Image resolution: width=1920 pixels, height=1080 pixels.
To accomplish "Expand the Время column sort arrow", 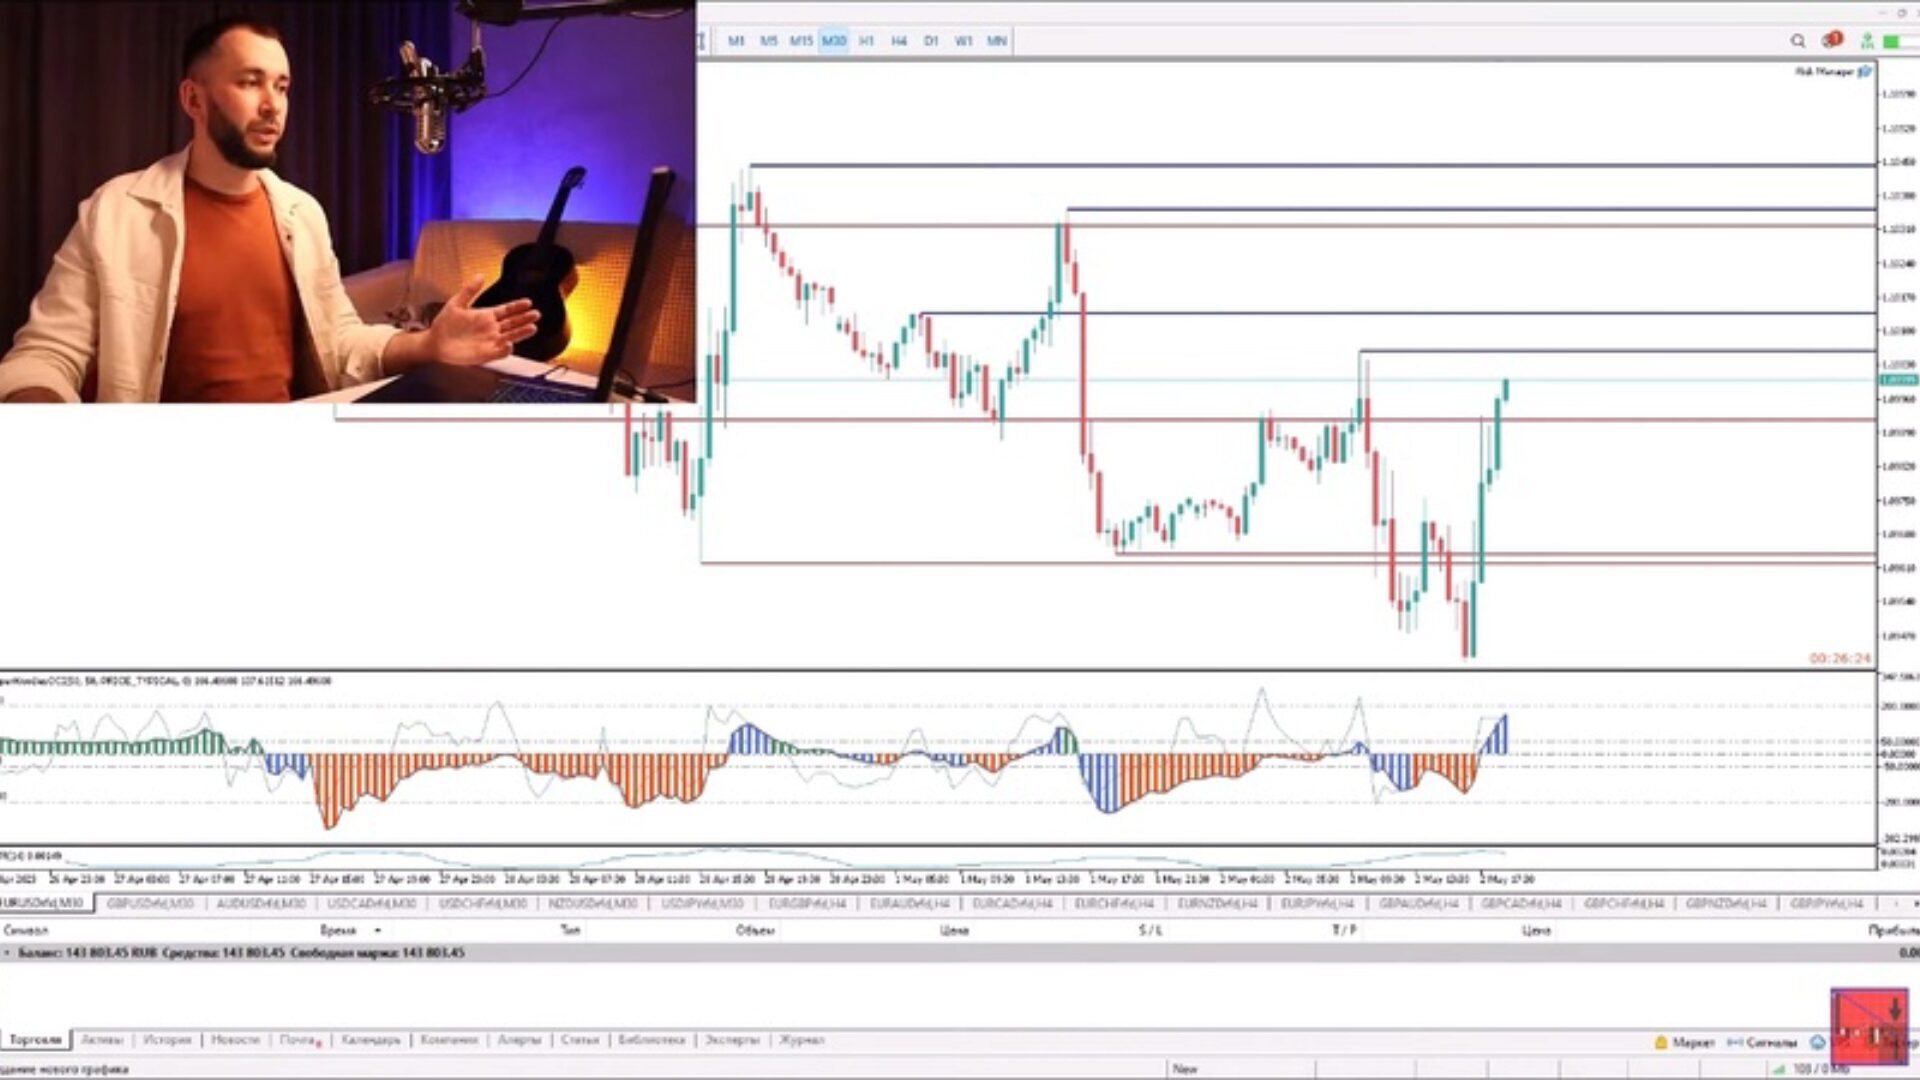I will click(x=378, y=931).
